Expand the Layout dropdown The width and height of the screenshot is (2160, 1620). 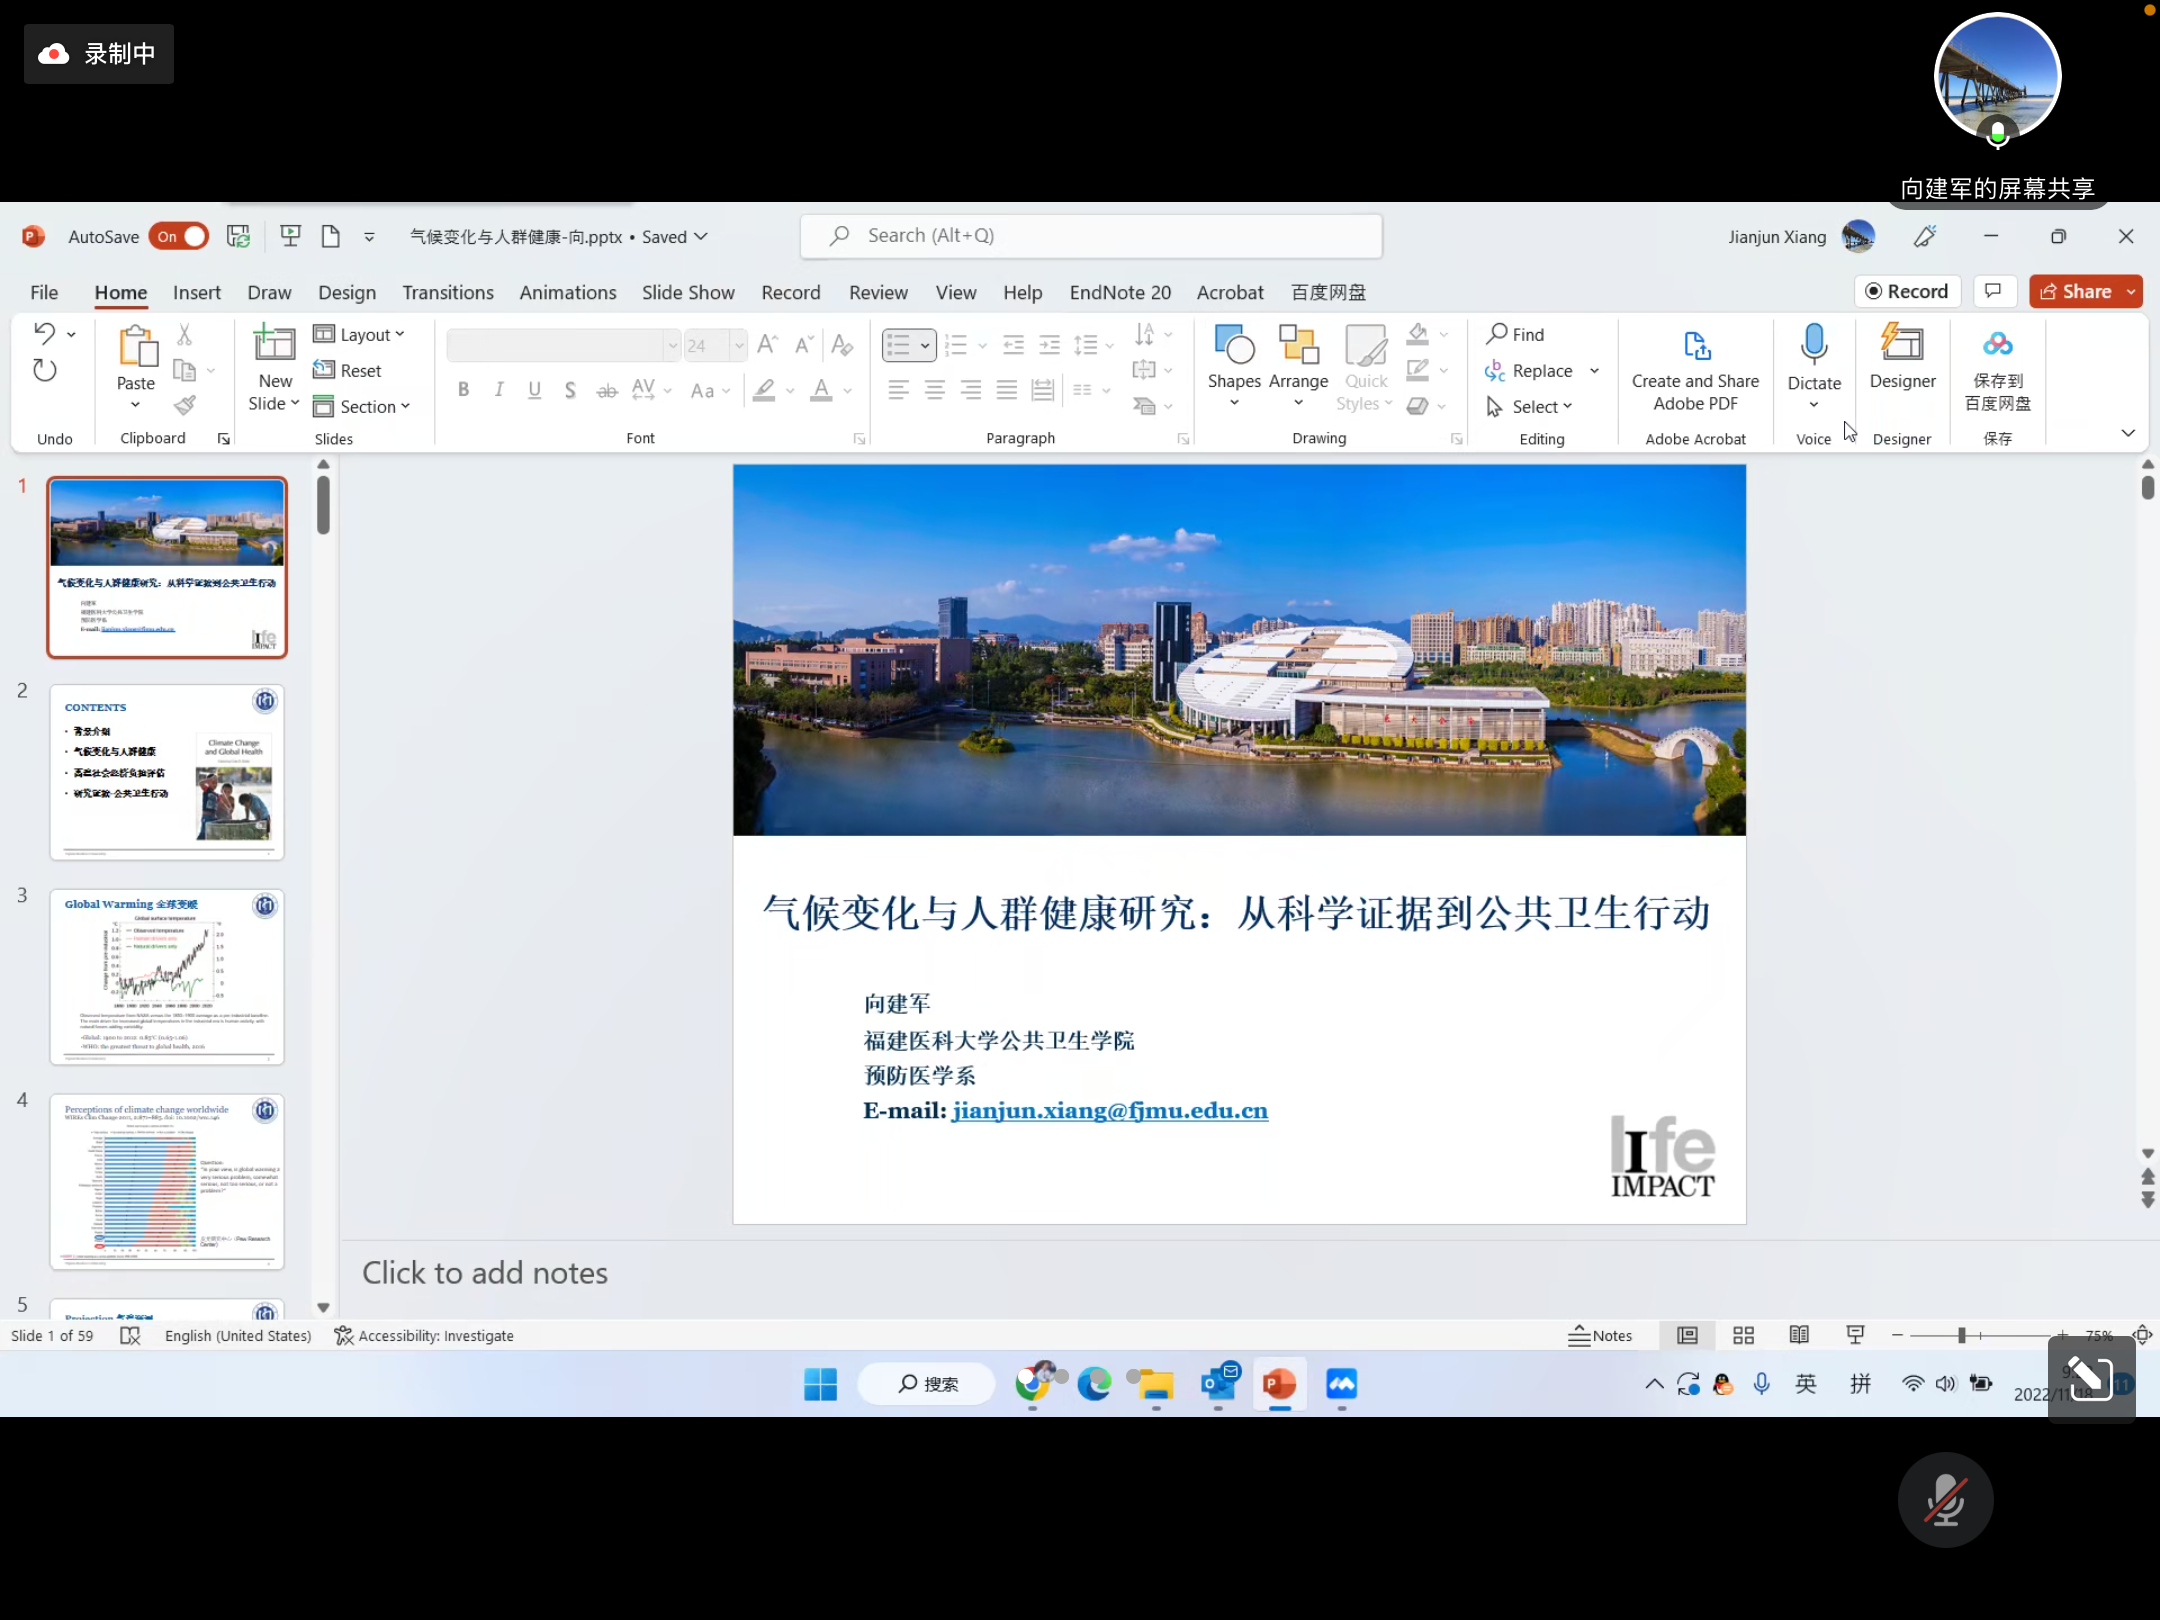click(x=360, y=335)
